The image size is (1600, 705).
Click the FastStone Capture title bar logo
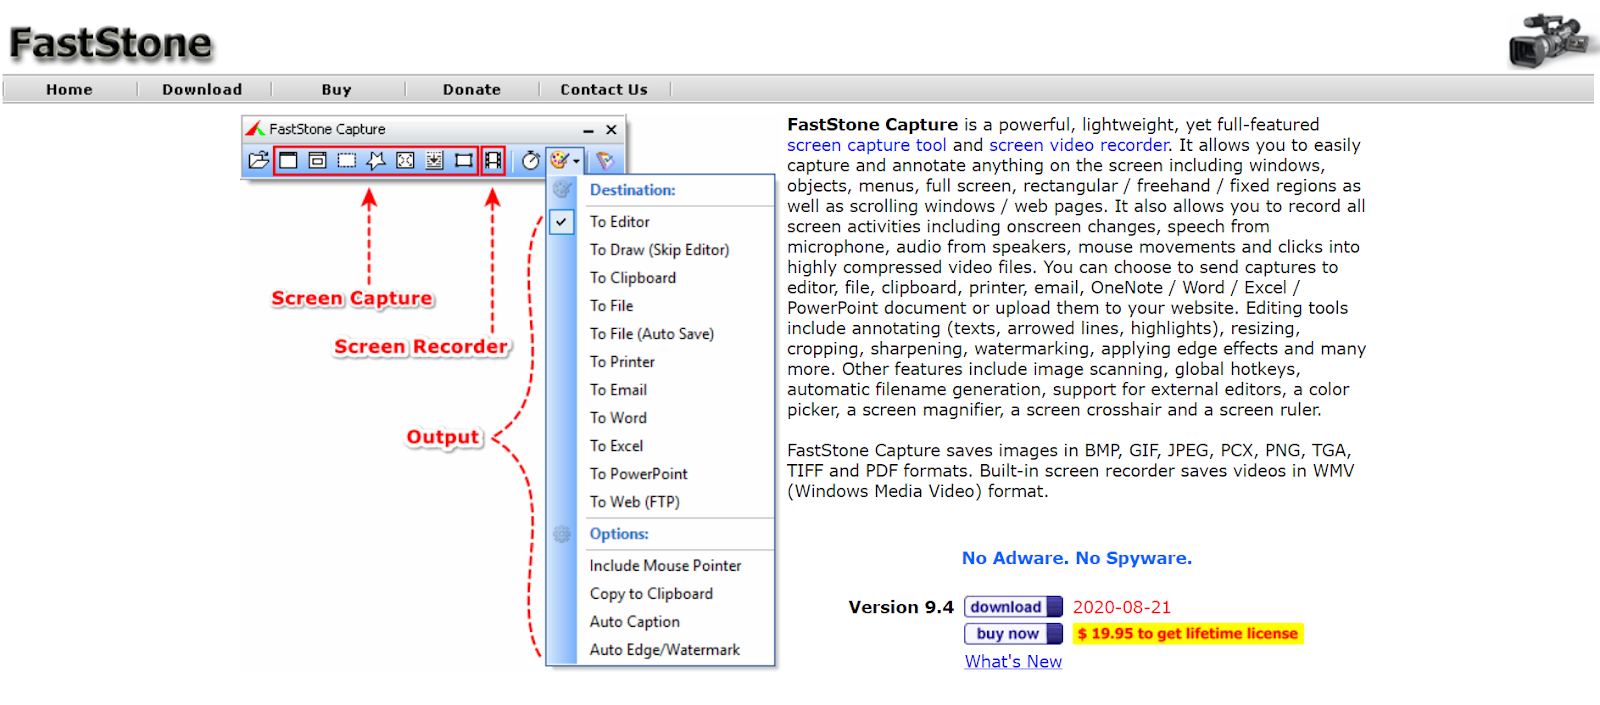(255, 129)
